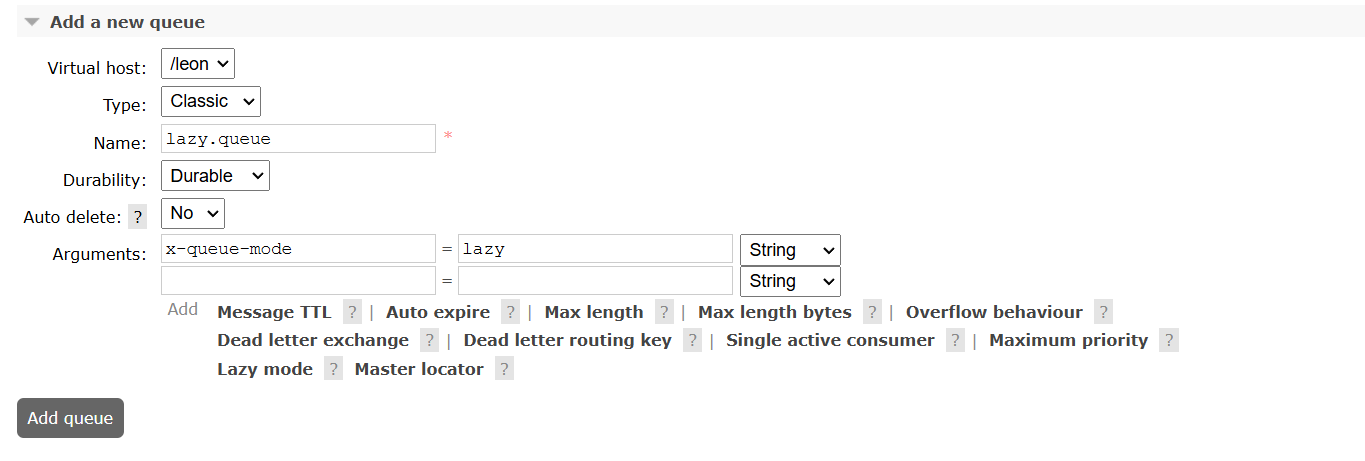
Task: Click help icon beside Single active consumer
Action: click(x=955, y=340)
